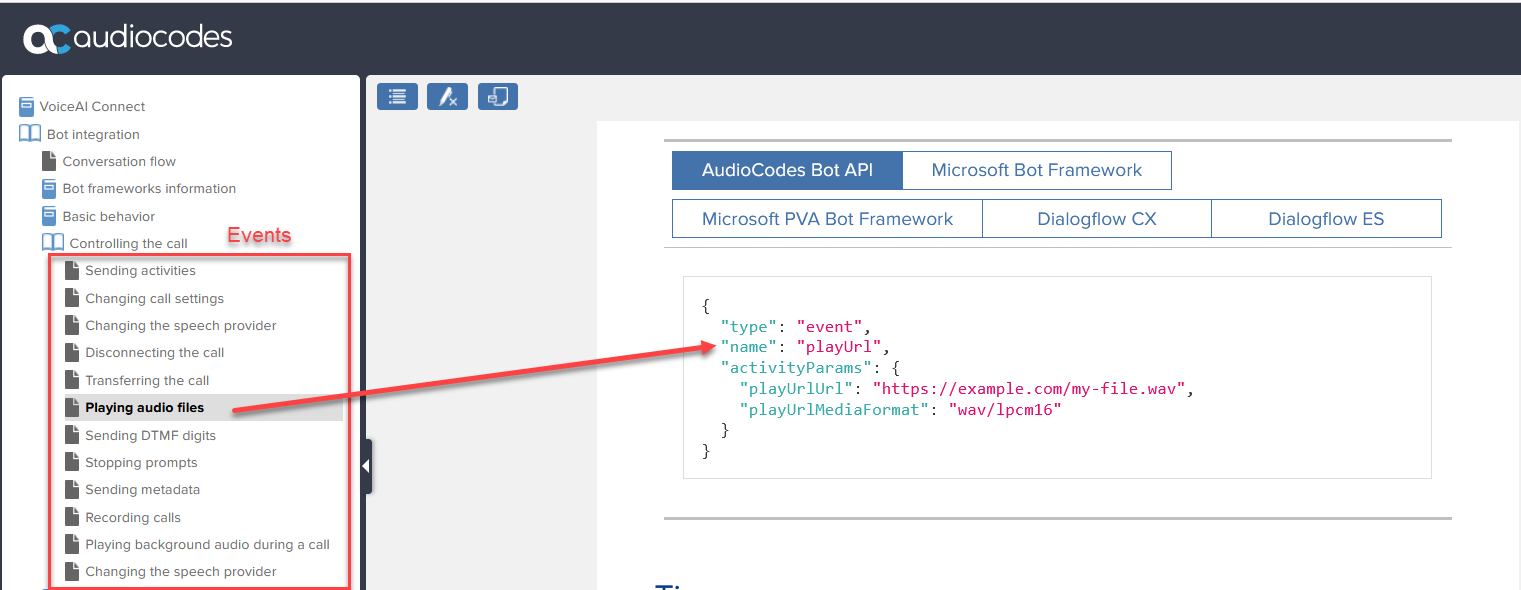
Task: Click the VoiceAI Connect closed book icon
Action: pos(27,107)
